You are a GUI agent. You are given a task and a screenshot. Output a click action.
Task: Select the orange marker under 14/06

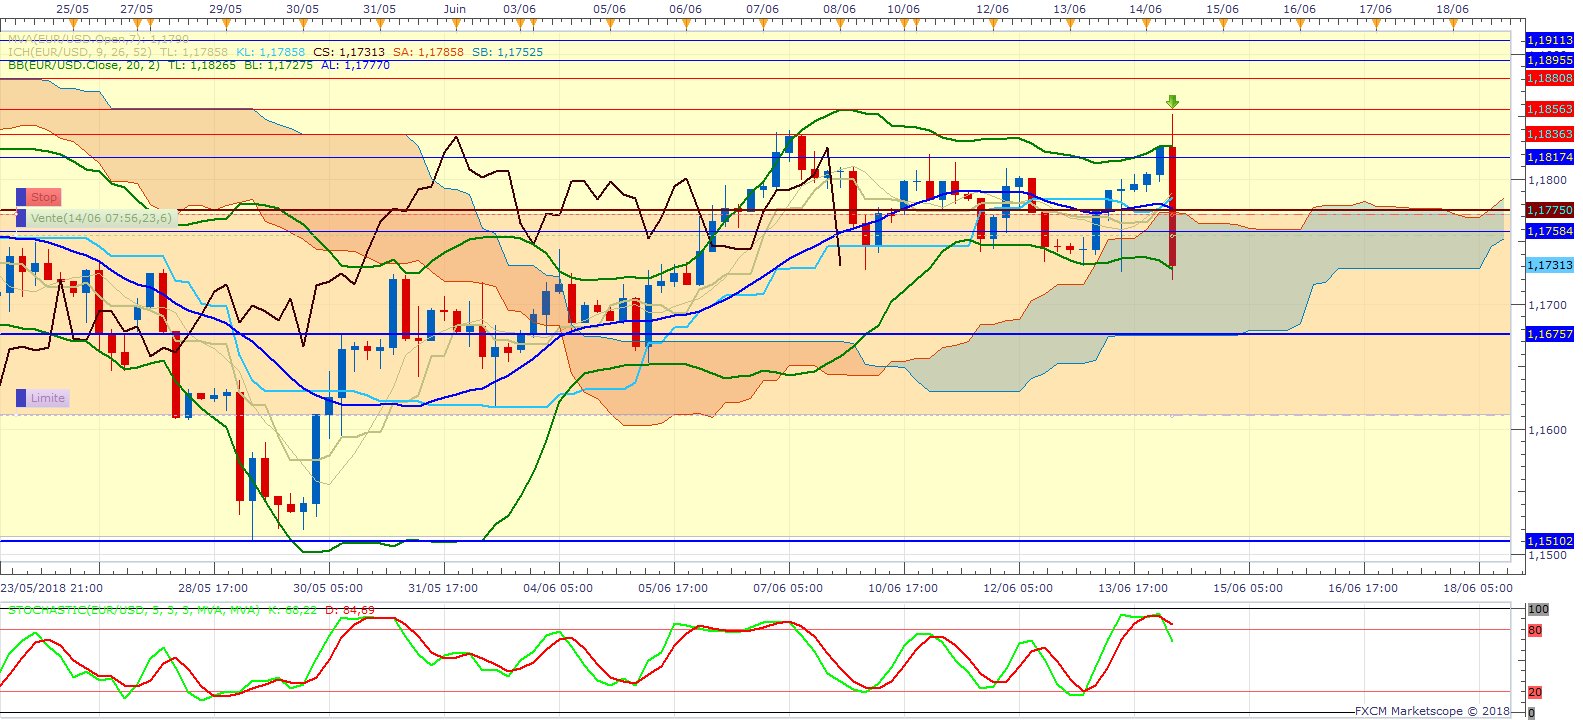[x=1146, y=23]
